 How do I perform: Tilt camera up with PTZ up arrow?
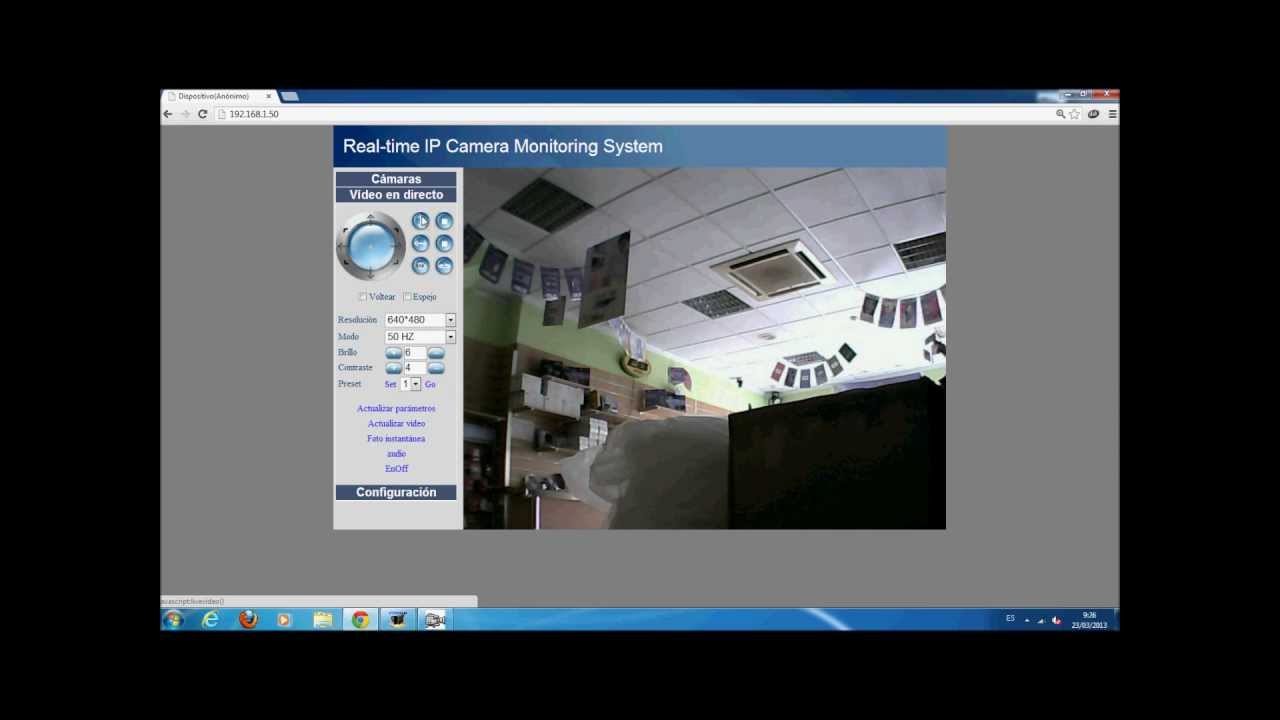[371, 218]
